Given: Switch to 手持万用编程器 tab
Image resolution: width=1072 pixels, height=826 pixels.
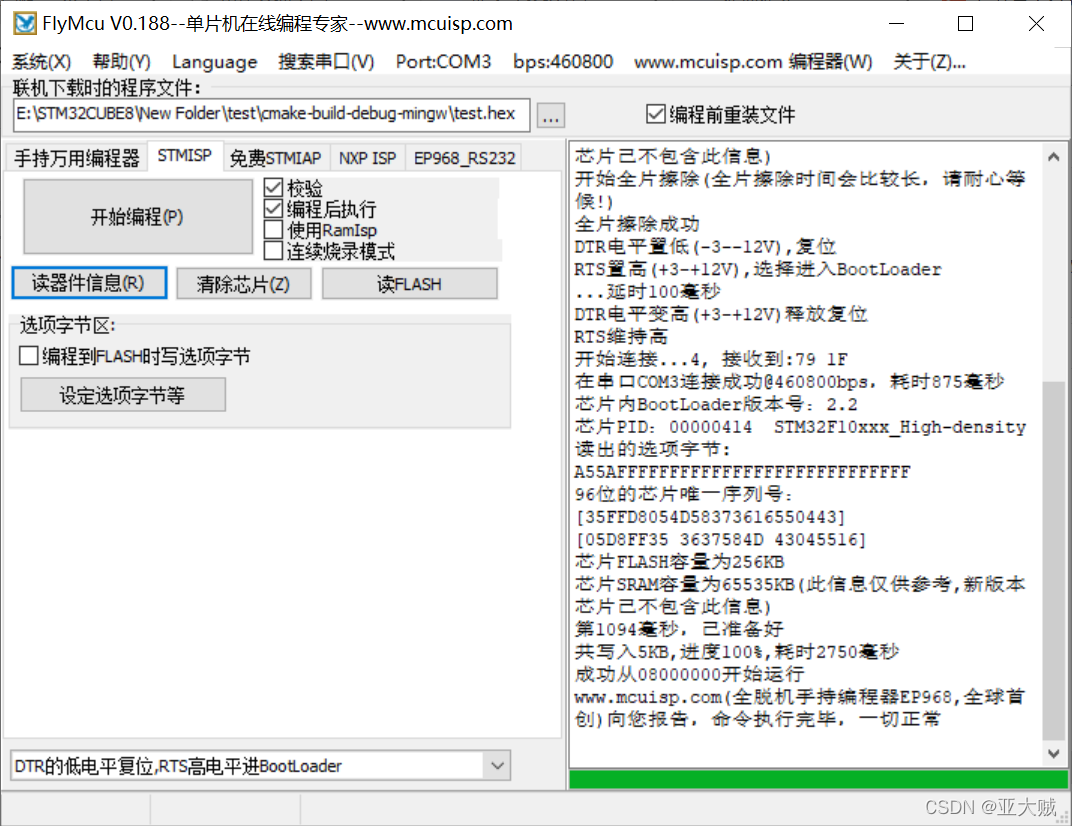Looking at the screenshot, I should click(77, 158).
